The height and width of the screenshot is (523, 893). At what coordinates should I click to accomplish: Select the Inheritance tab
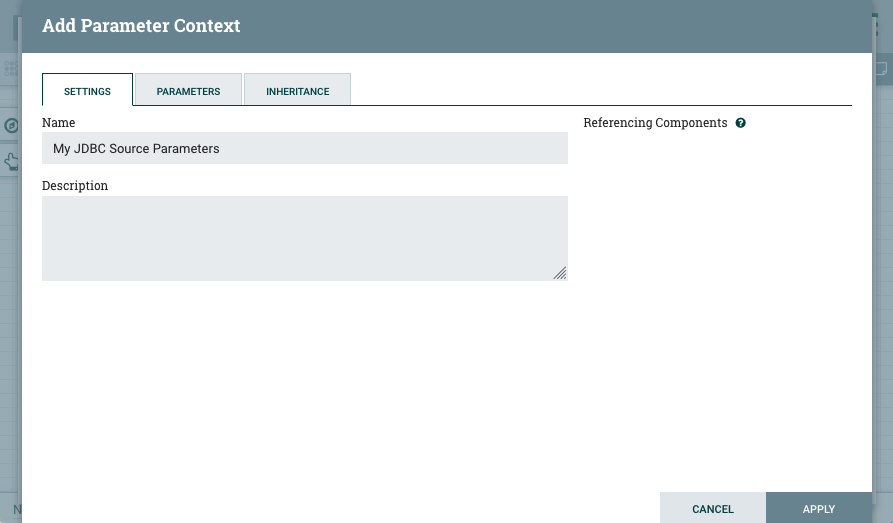click(x=297, y=90)
